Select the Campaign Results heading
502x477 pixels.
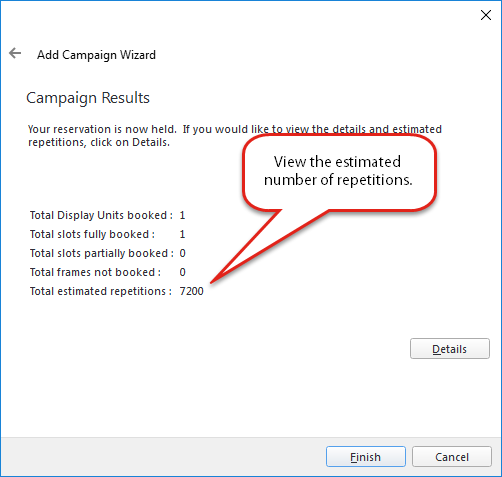[88, 98]
